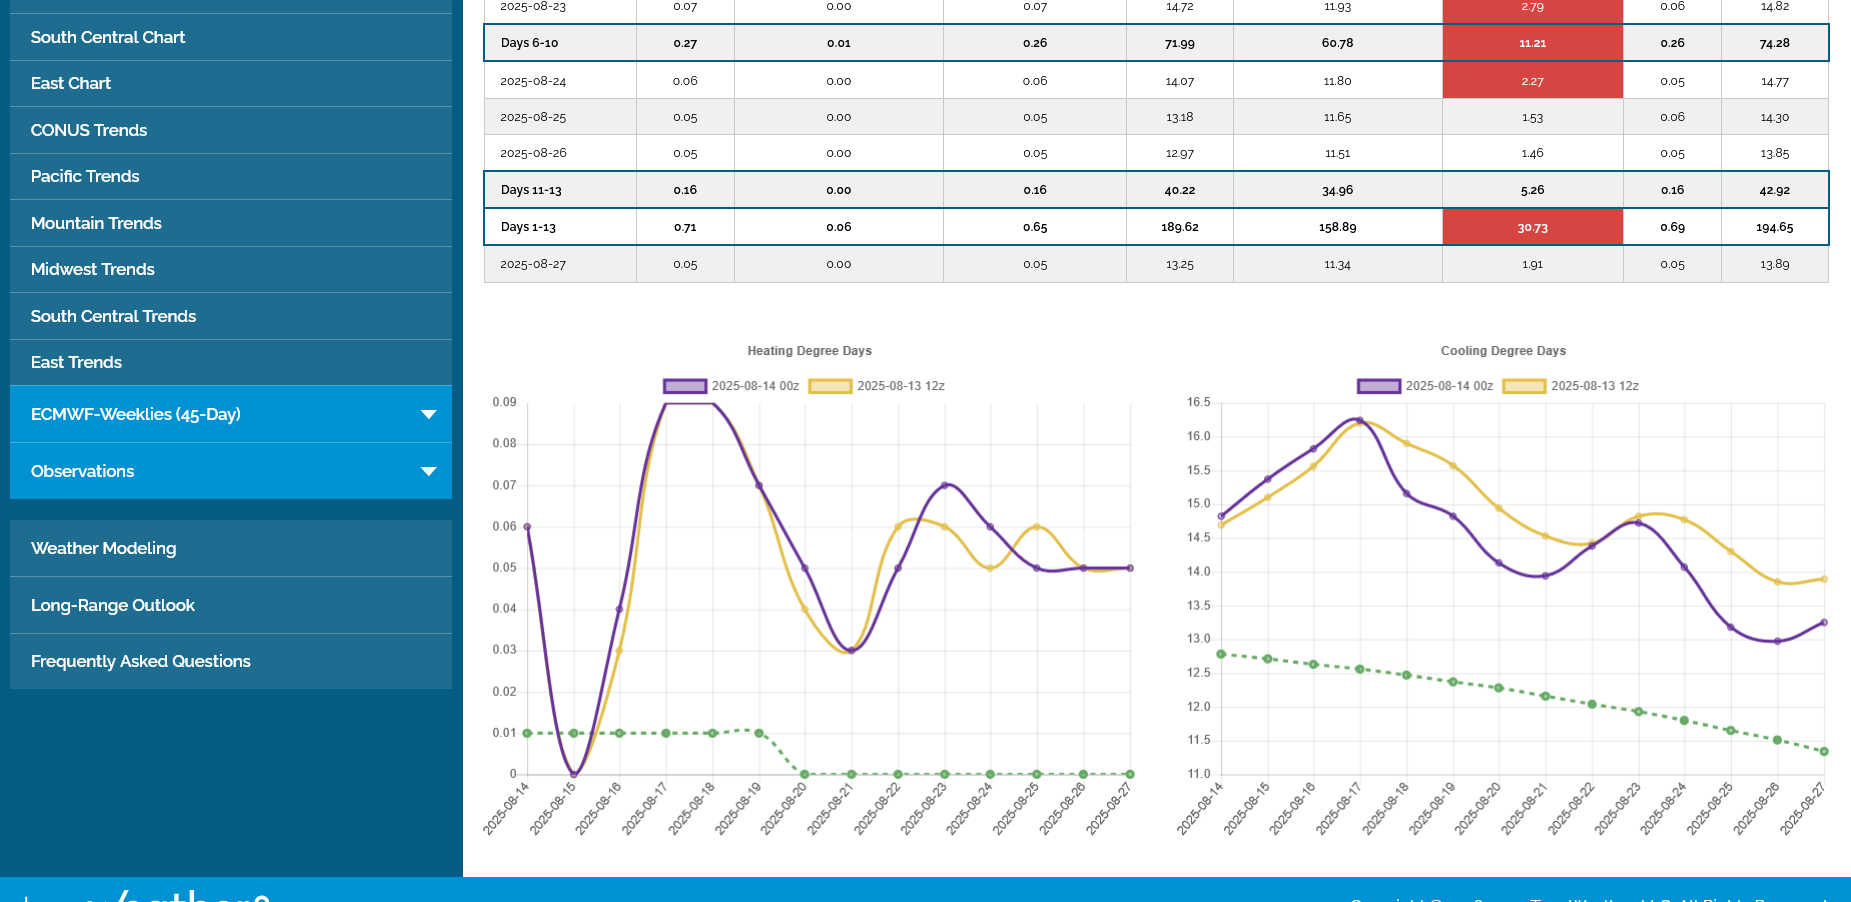The width and height of the screenshot is (1851, 902).
Task: Expand the Observations menu arrow
Action: [428, 471]
